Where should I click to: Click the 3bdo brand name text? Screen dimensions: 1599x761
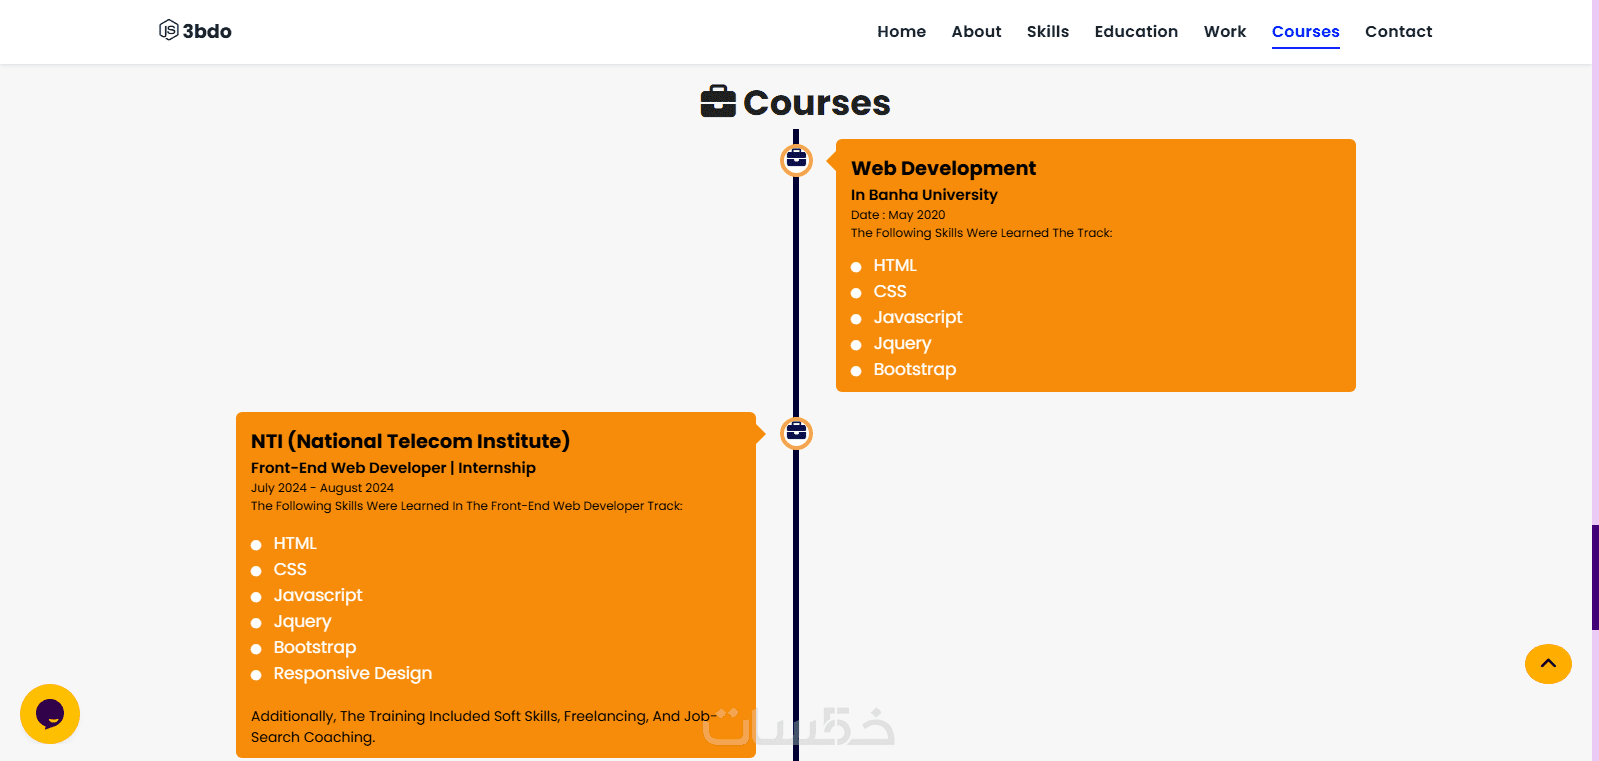click(207, 31)
